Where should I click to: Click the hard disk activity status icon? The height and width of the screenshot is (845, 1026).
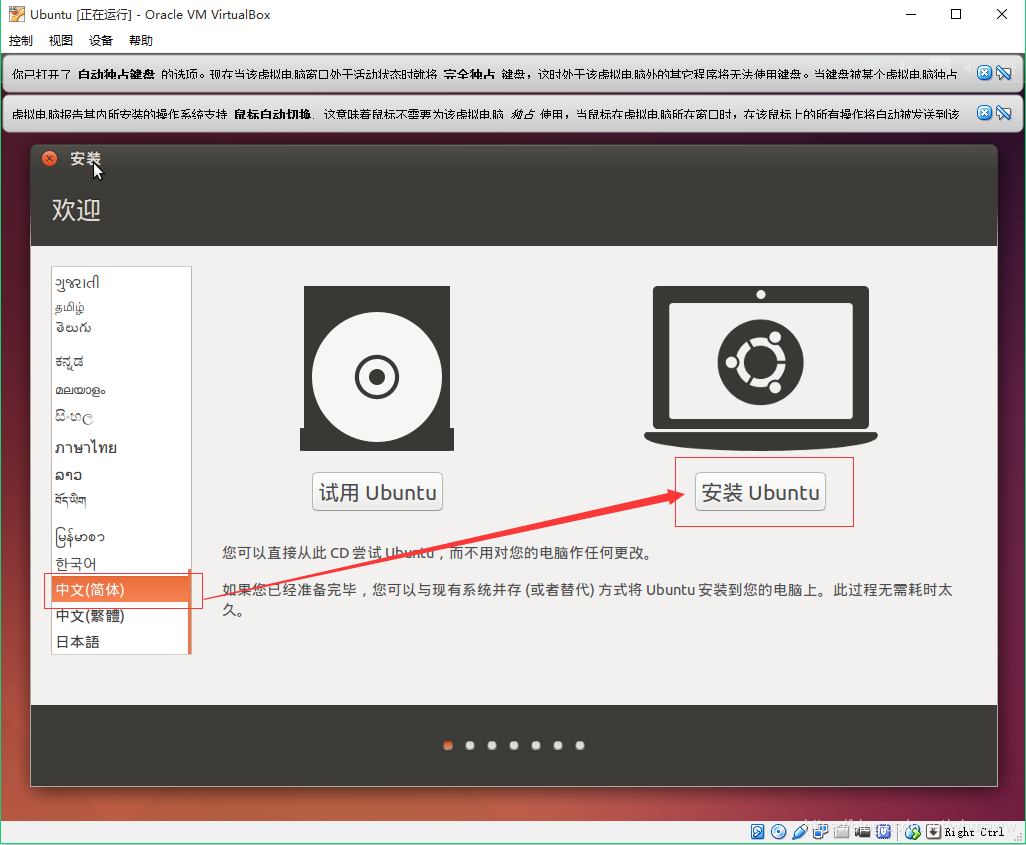(x=757, y=831)
